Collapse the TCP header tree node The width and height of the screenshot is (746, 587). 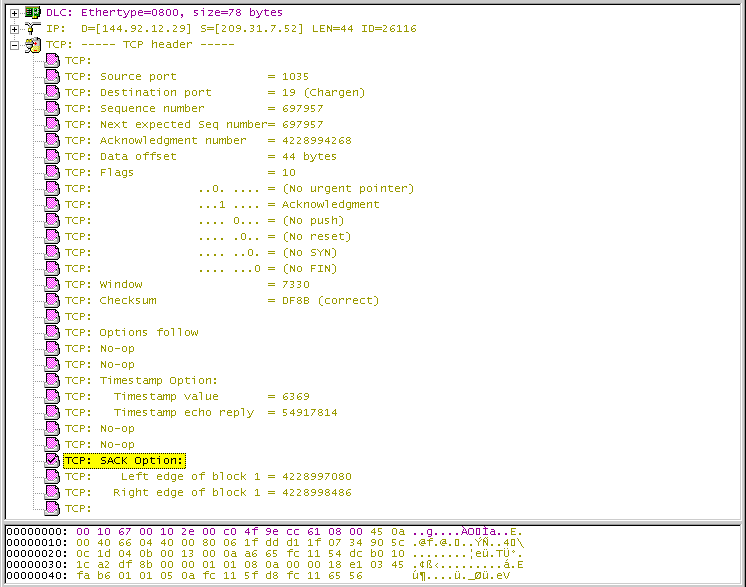(14, 45)
